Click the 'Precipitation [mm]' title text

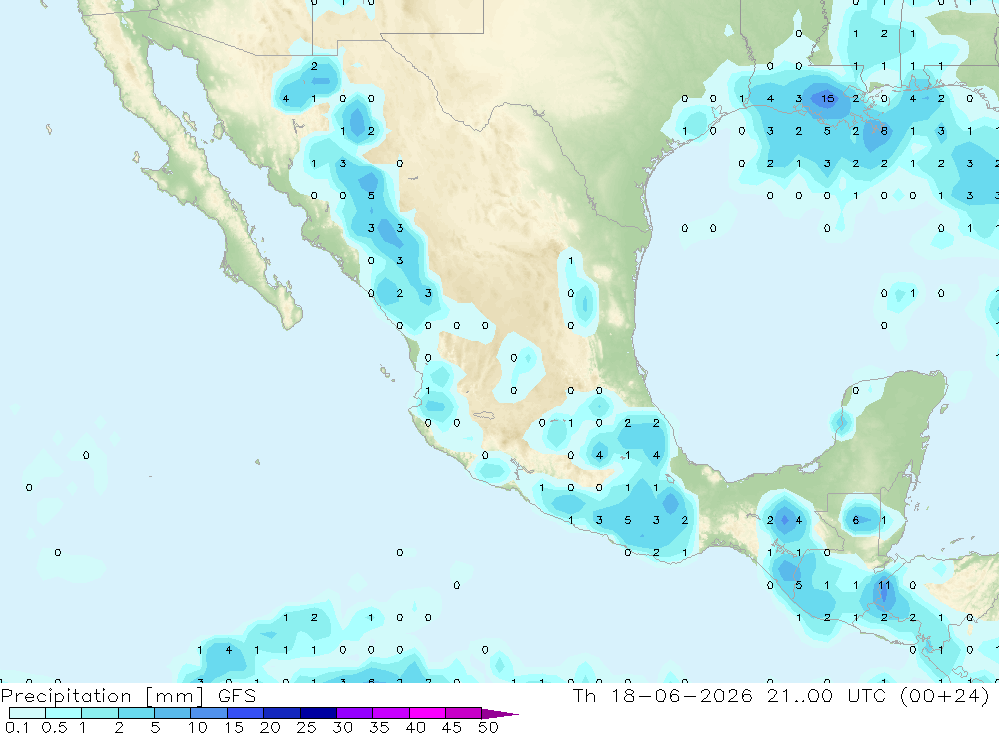pos(102,696)
